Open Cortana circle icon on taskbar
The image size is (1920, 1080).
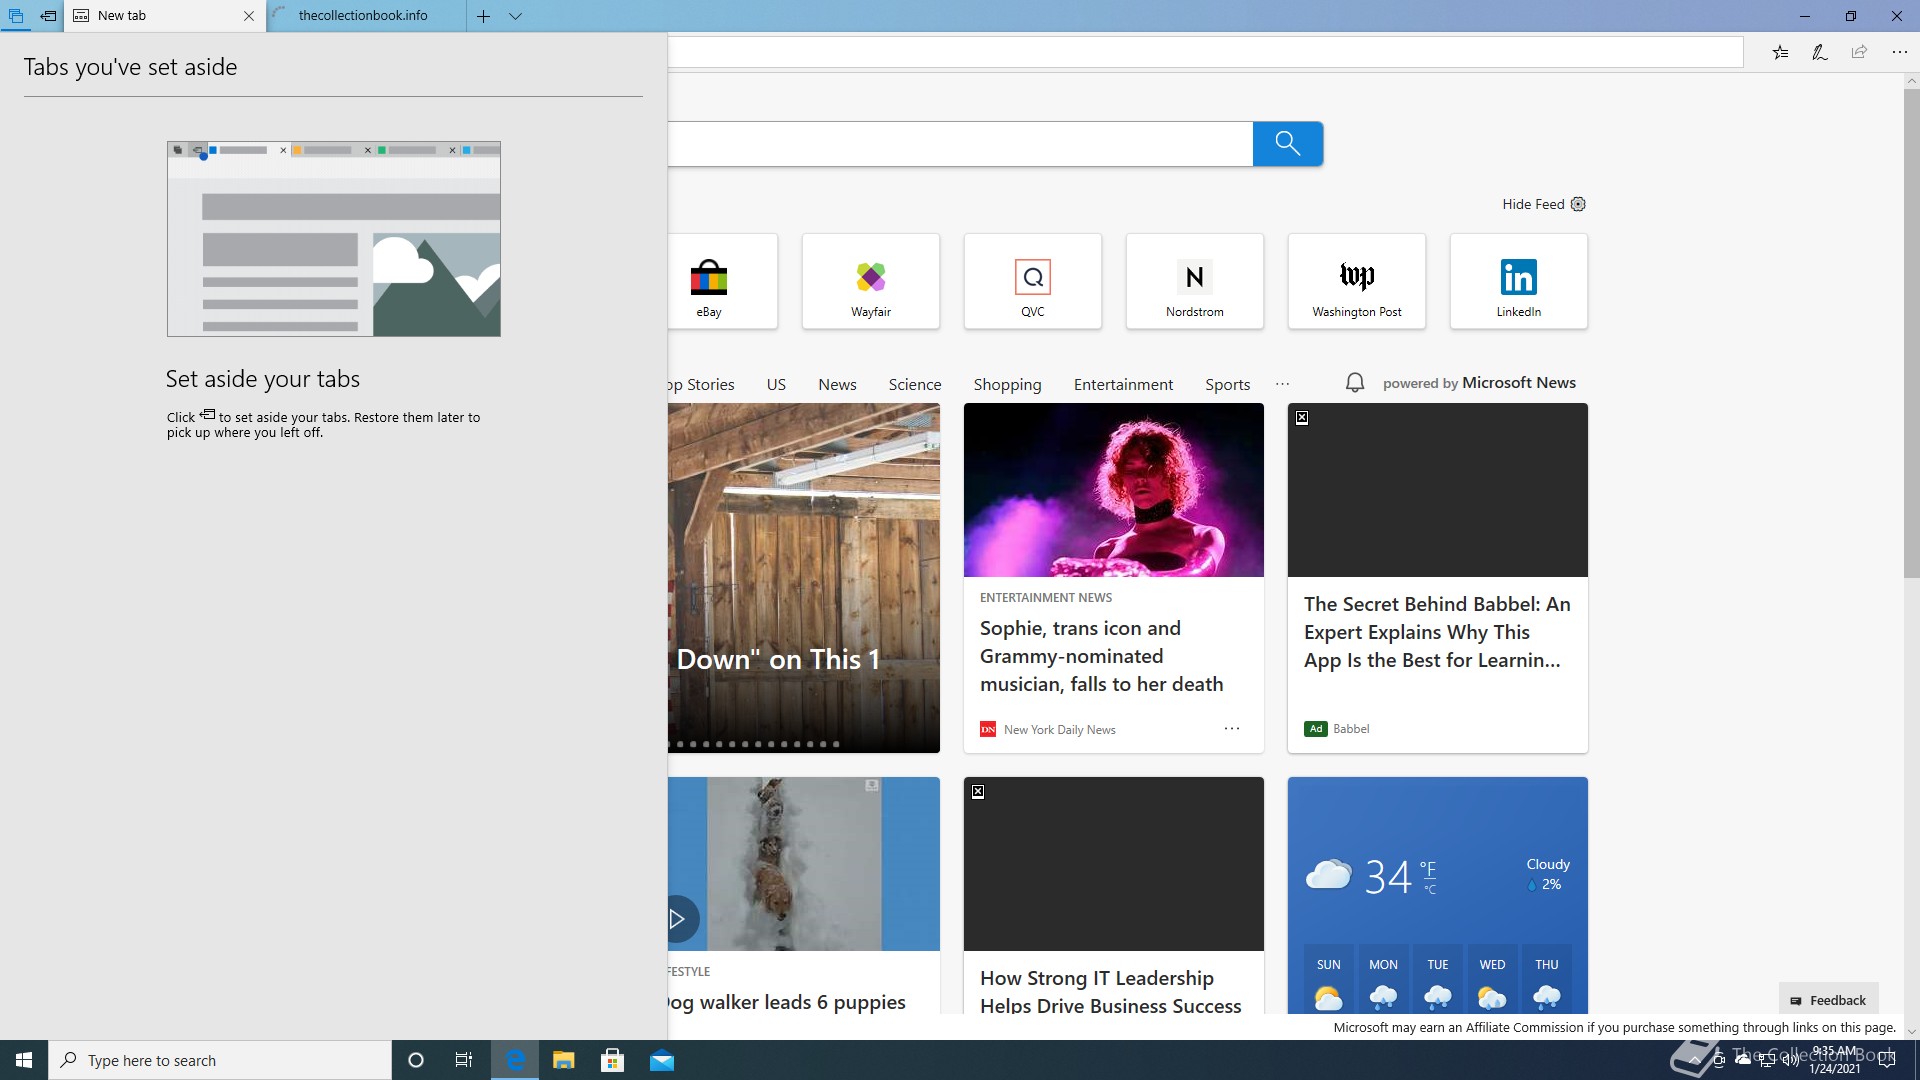[416, 1060]
